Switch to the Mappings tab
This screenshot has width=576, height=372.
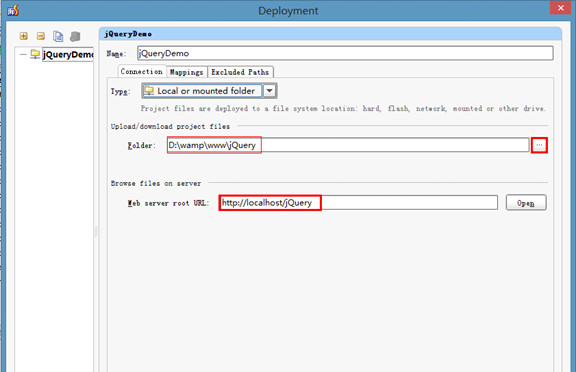pos(187,72)
